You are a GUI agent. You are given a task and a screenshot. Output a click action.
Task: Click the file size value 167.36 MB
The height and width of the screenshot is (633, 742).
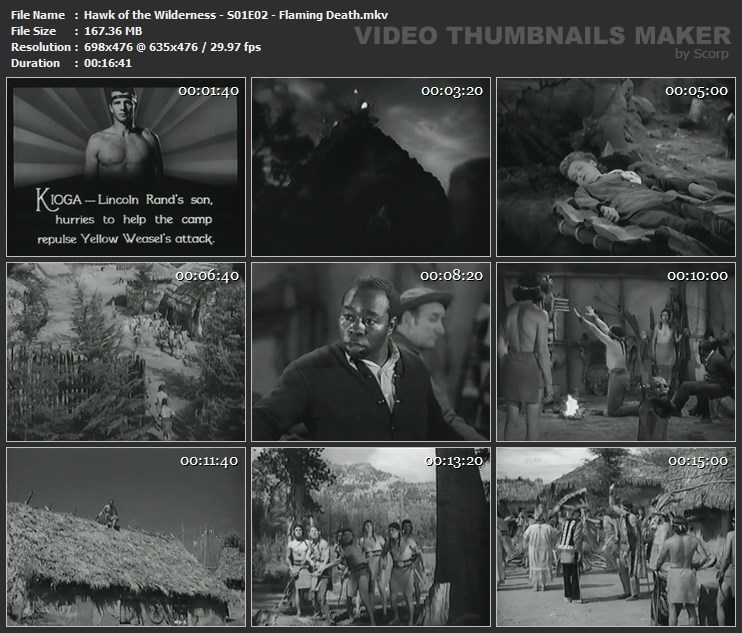pyautogui.click(x=113, y=31)
